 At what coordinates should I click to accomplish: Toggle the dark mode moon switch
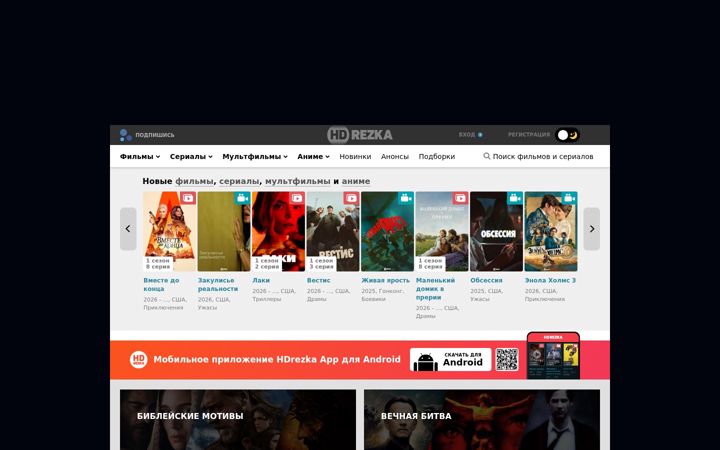pos(568,135)
